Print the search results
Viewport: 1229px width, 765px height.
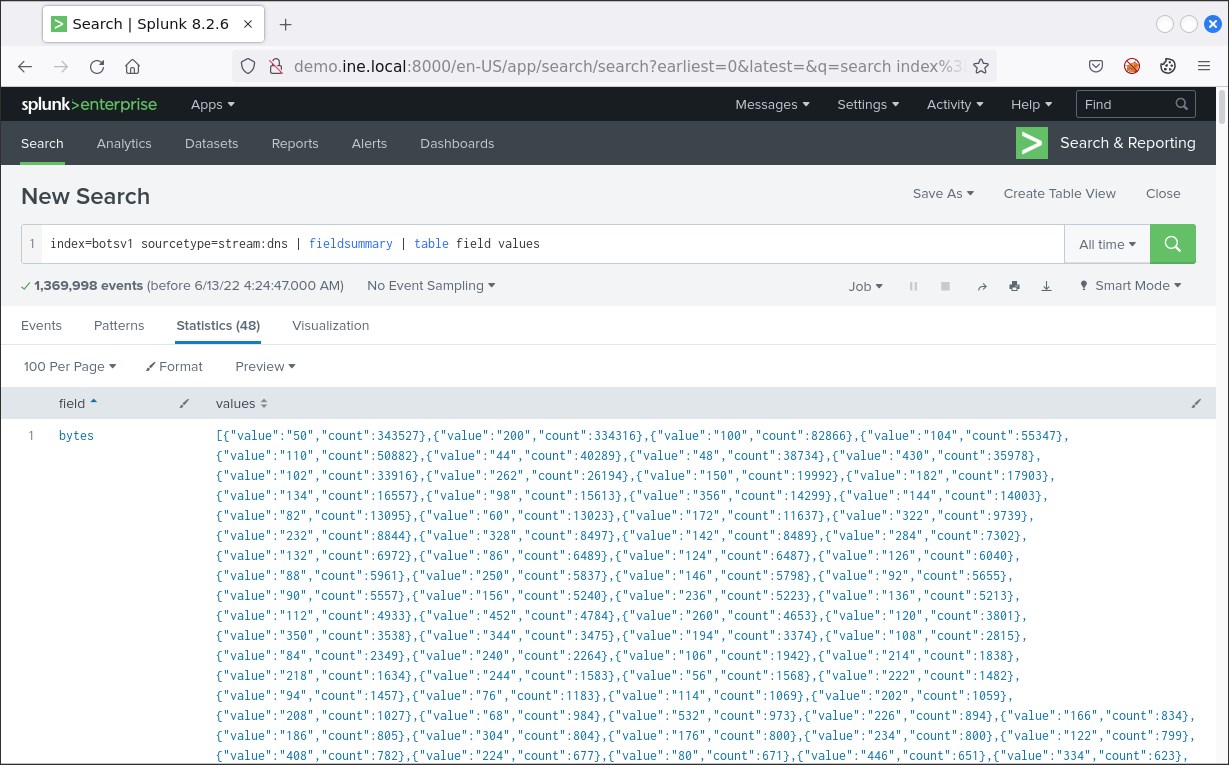pyautogui.click(x=1014, y=286)
